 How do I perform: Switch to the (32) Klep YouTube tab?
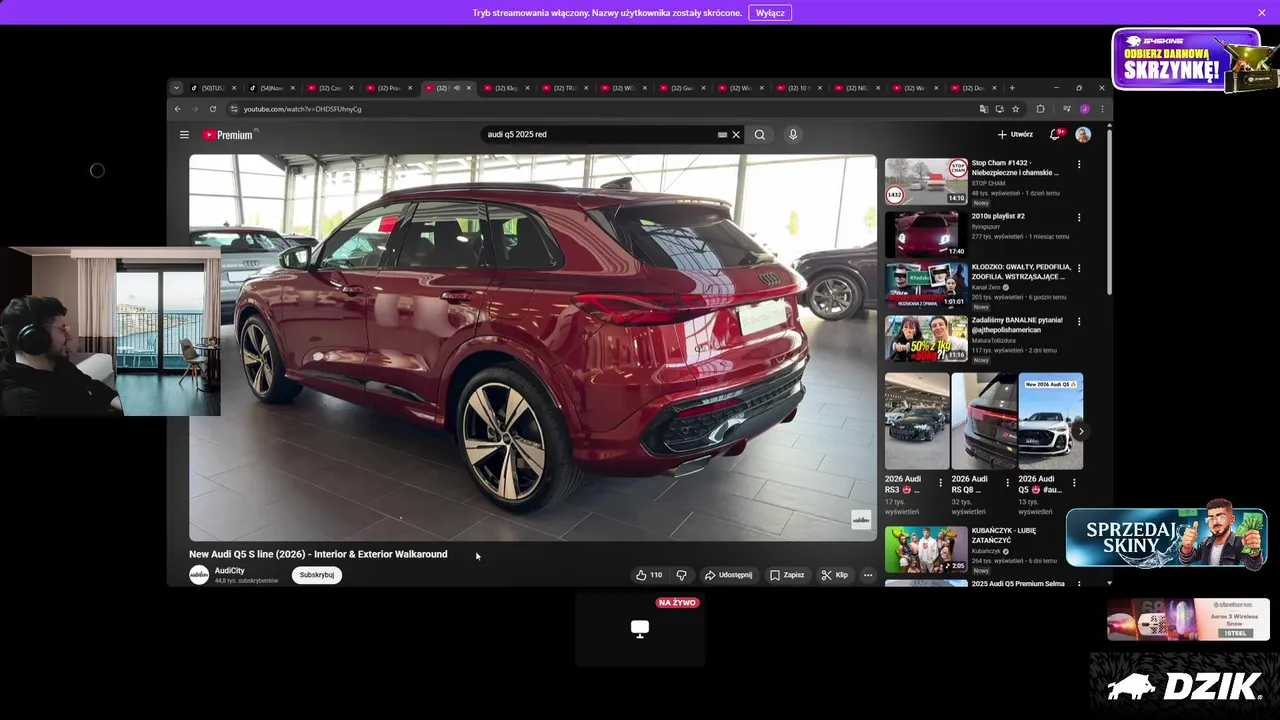[x=506, y=88]
